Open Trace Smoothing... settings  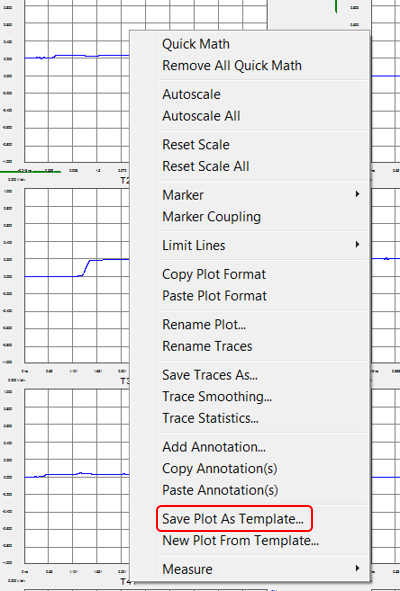217,397
